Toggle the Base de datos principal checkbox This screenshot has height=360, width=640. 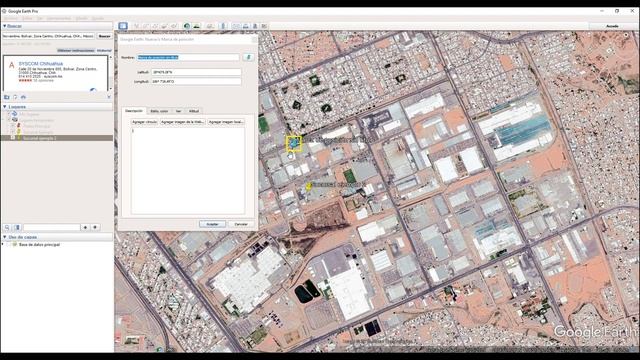tap(8, 244)
